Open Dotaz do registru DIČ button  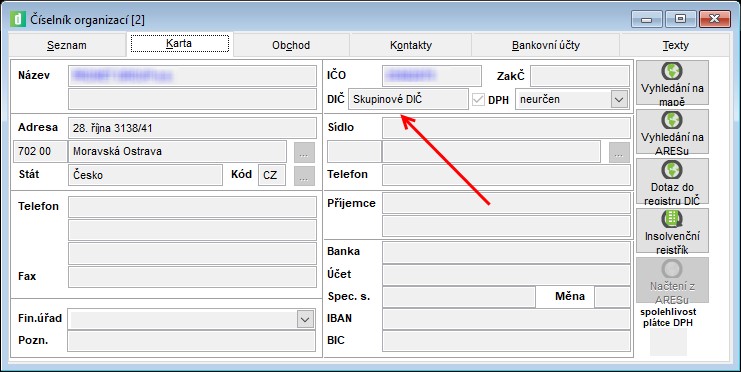tap(672, 181)
